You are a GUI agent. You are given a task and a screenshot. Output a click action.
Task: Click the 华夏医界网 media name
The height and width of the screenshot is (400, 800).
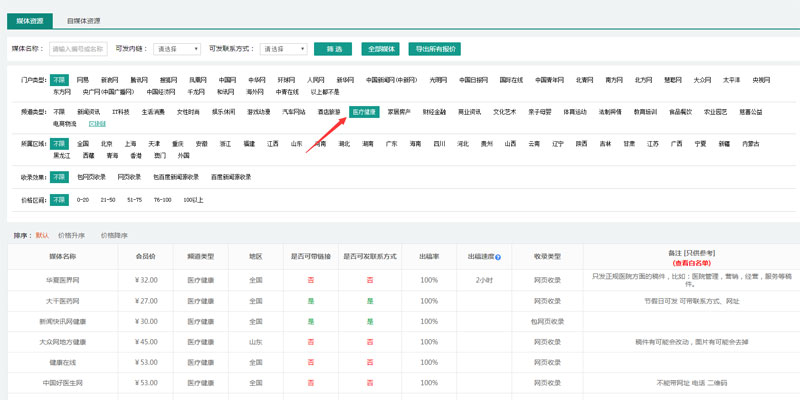pyautogui.click(x=63, y=280)
